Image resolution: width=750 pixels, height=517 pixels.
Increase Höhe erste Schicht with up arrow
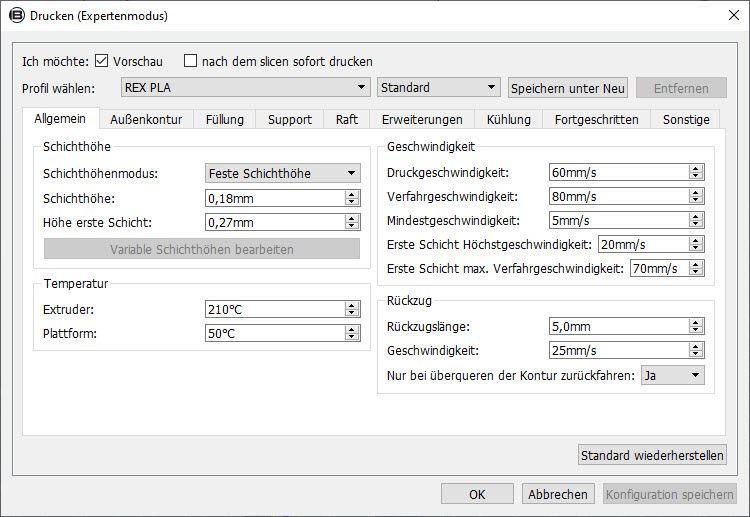pos(352,219)
